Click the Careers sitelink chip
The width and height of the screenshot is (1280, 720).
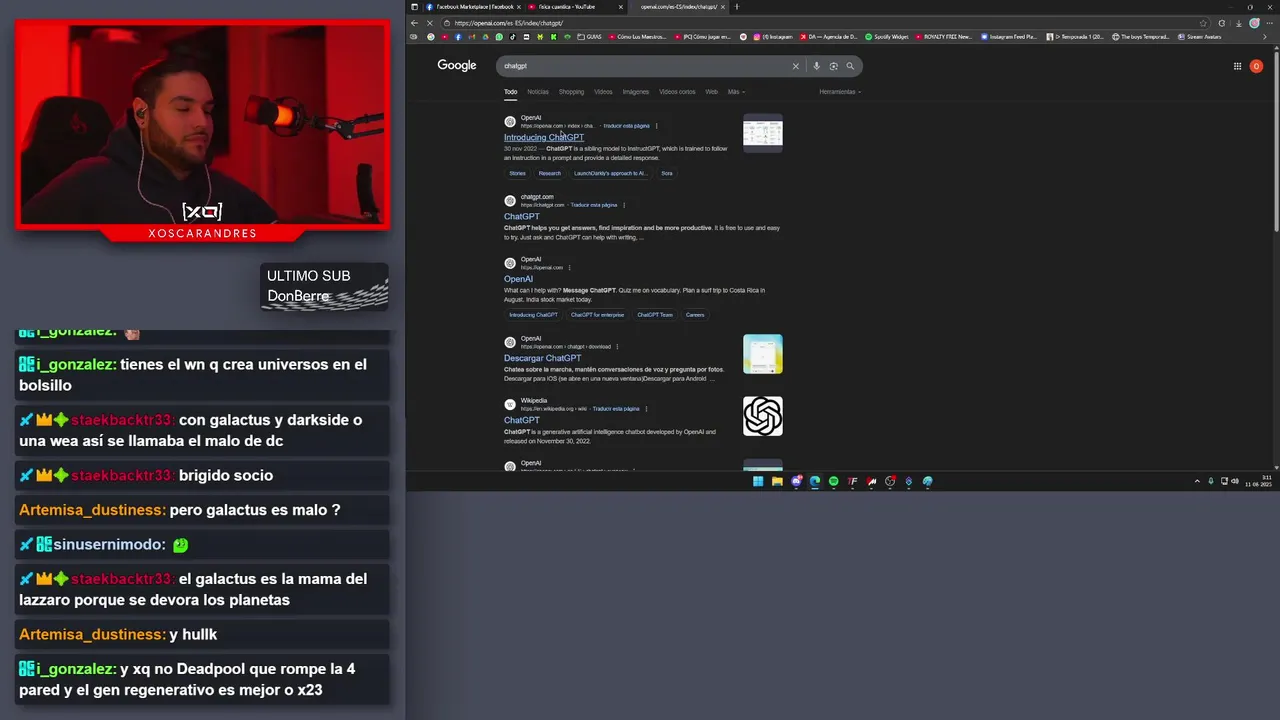pos(695,315)
